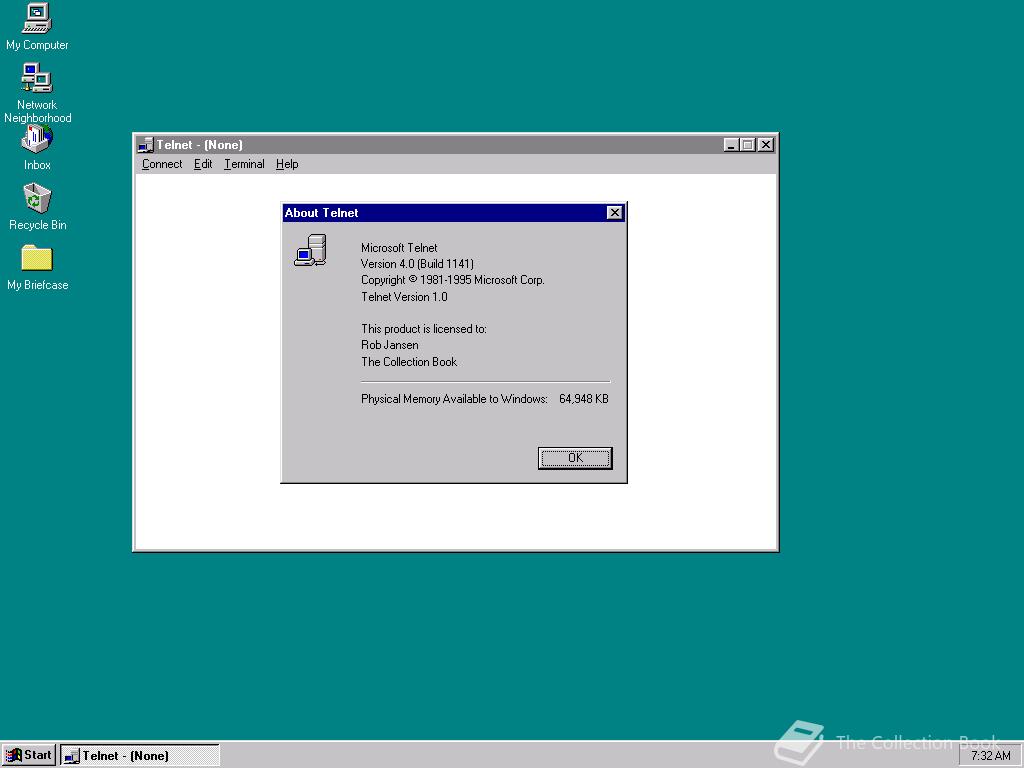Minimize the Telnet window
The image size is (1024, 768).
(731, 145)
